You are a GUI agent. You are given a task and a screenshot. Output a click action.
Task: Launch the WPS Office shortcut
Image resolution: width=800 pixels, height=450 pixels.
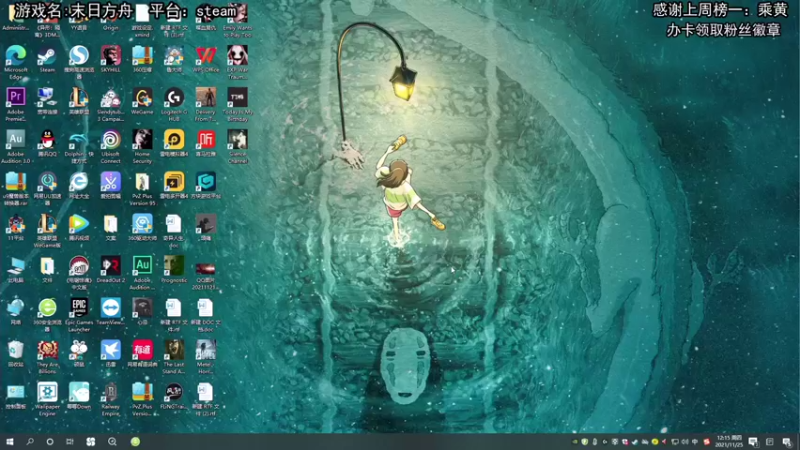(x=206, y=59)
